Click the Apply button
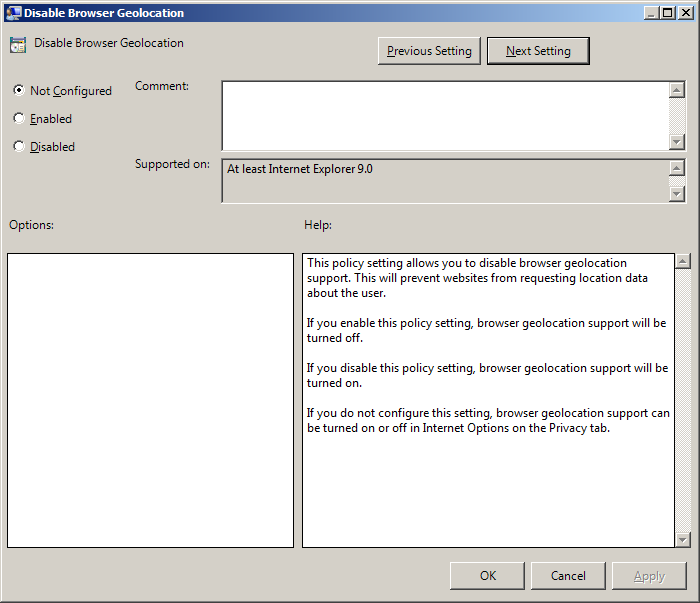Image resolution: width=700 pixels, height=603 pixels. click(649, 575)
